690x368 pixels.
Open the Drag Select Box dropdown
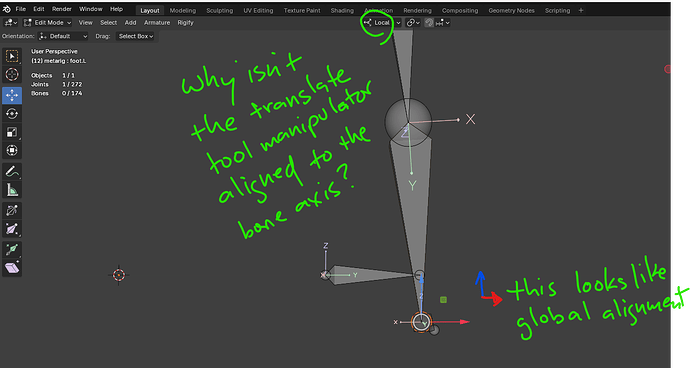coord(136,37)
